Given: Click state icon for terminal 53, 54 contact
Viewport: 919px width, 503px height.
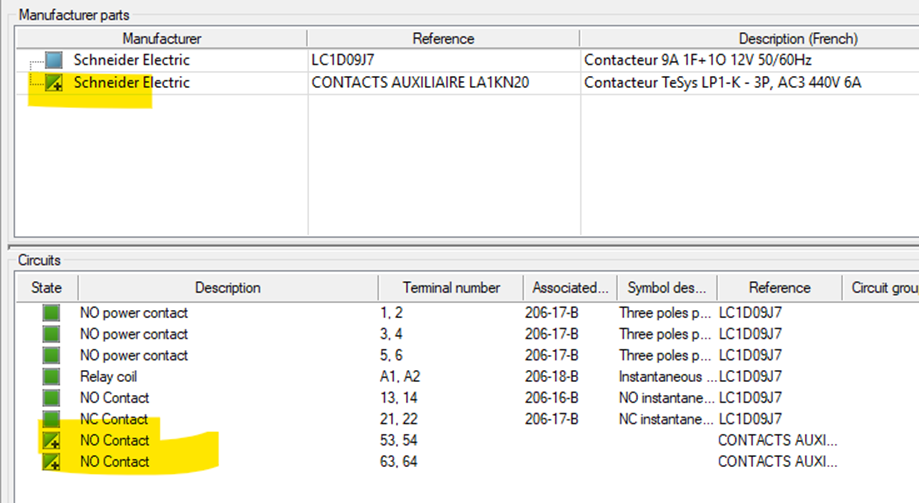Looking at the screenshot, I should click(50, 441).
